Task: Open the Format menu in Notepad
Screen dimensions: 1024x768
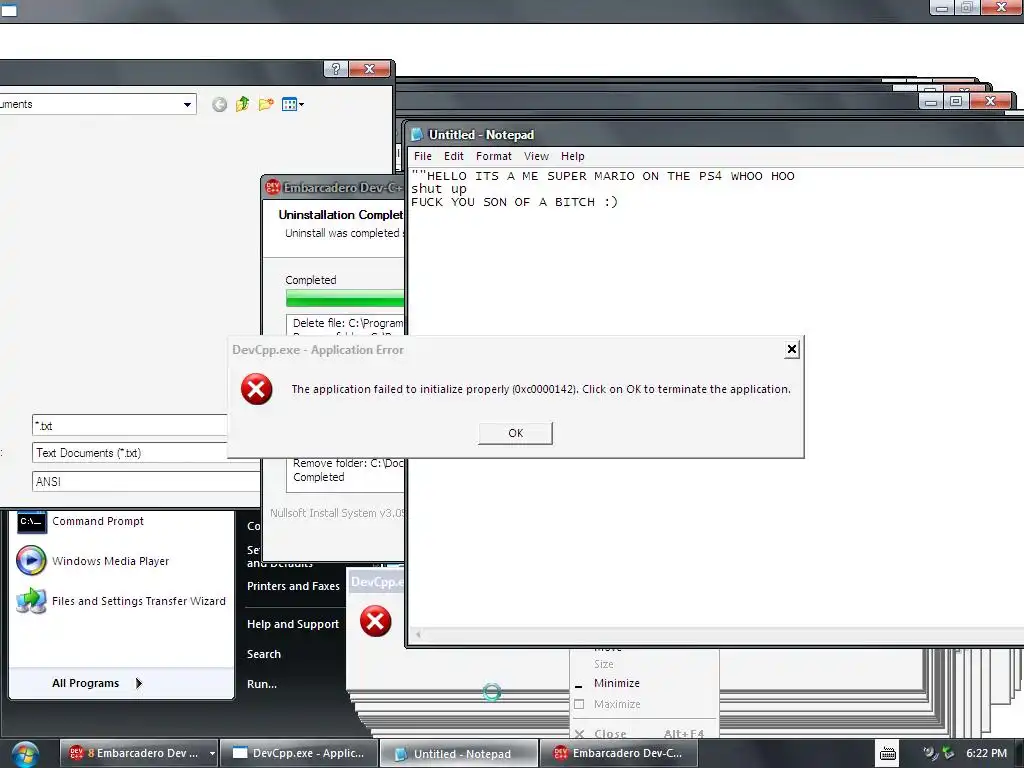Action: (493, 156)
